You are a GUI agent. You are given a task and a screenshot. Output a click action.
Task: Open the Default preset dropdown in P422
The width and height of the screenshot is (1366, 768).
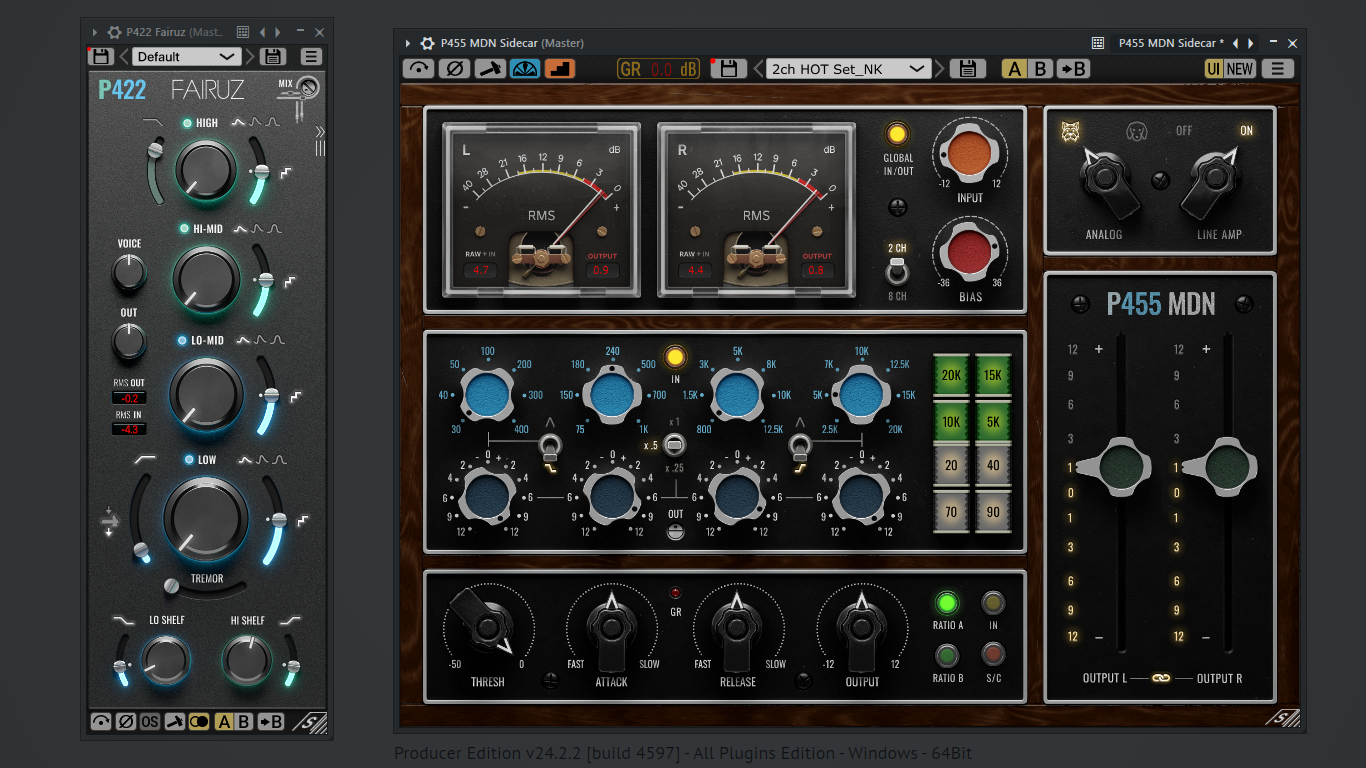click(x=186, y=57)
